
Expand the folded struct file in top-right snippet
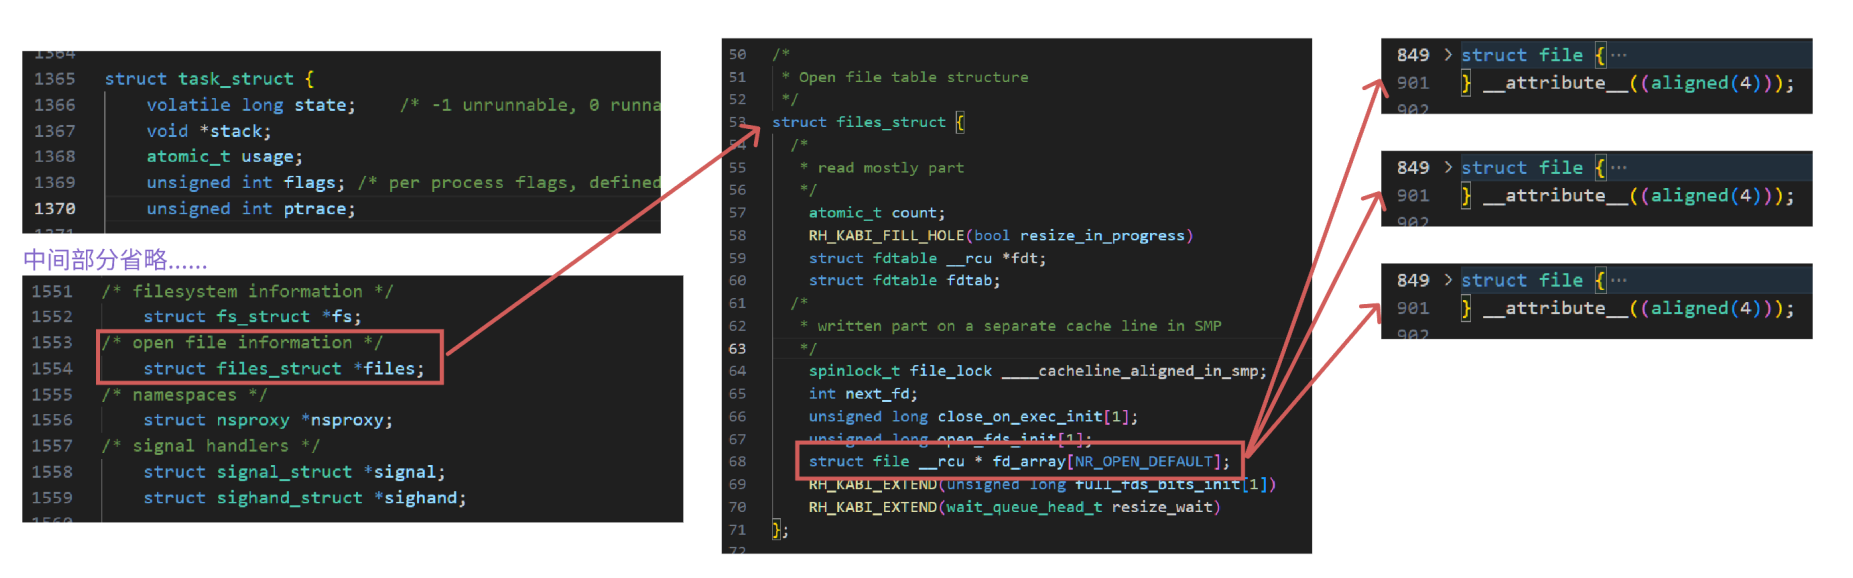click(1447, 55)
